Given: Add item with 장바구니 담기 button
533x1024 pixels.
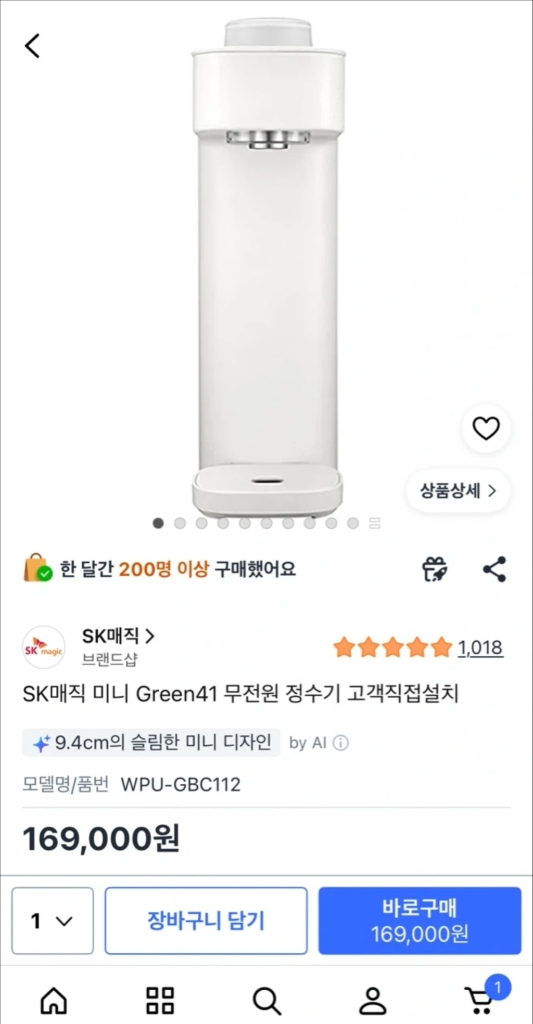Looking at the screenshot, I should coord(206,921).
